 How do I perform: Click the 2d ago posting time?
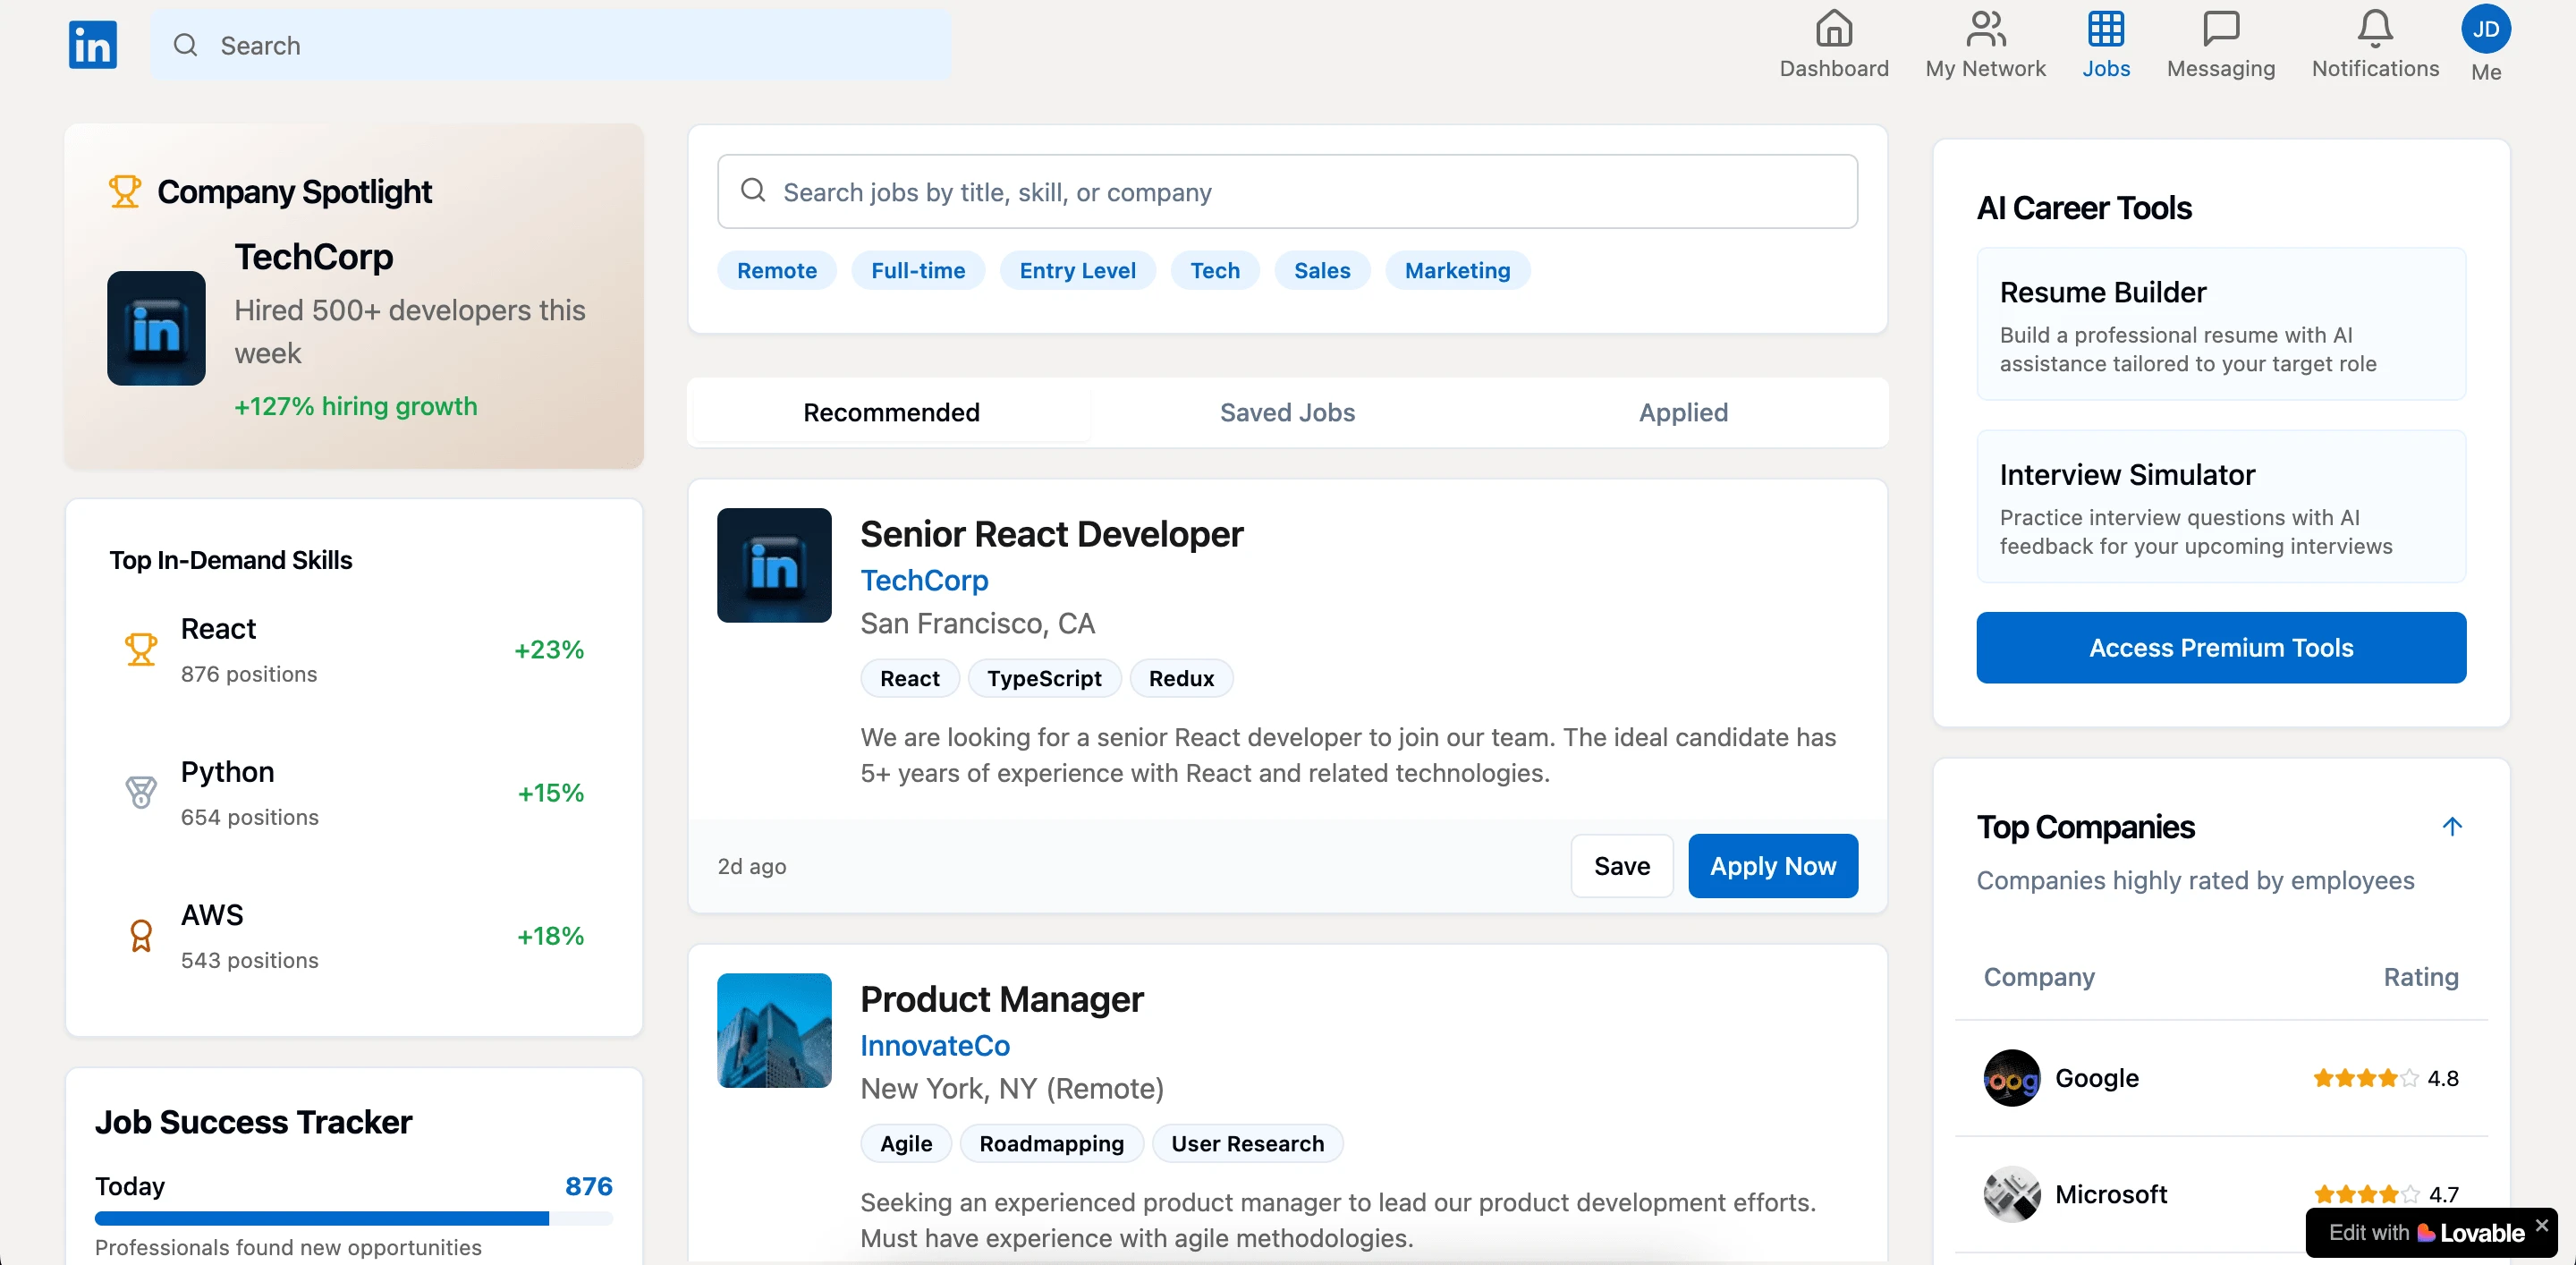[x=751, y=866]
